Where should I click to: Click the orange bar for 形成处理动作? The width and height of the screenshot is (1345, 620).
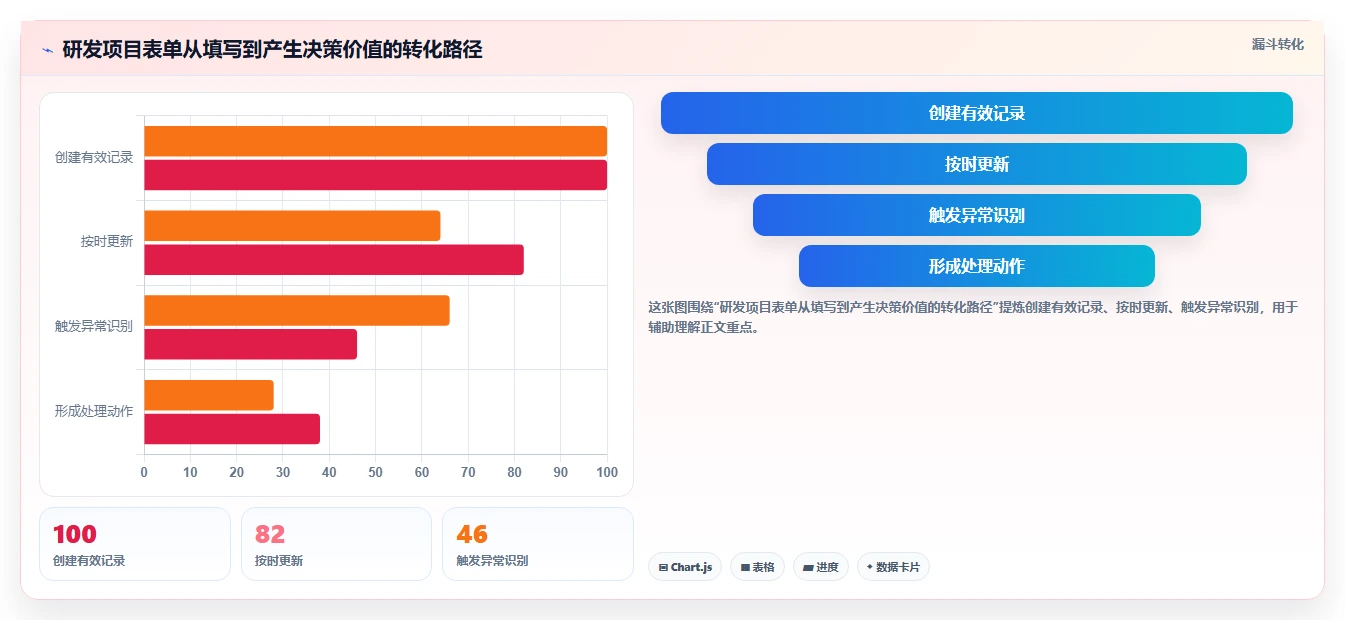point(209,395)
